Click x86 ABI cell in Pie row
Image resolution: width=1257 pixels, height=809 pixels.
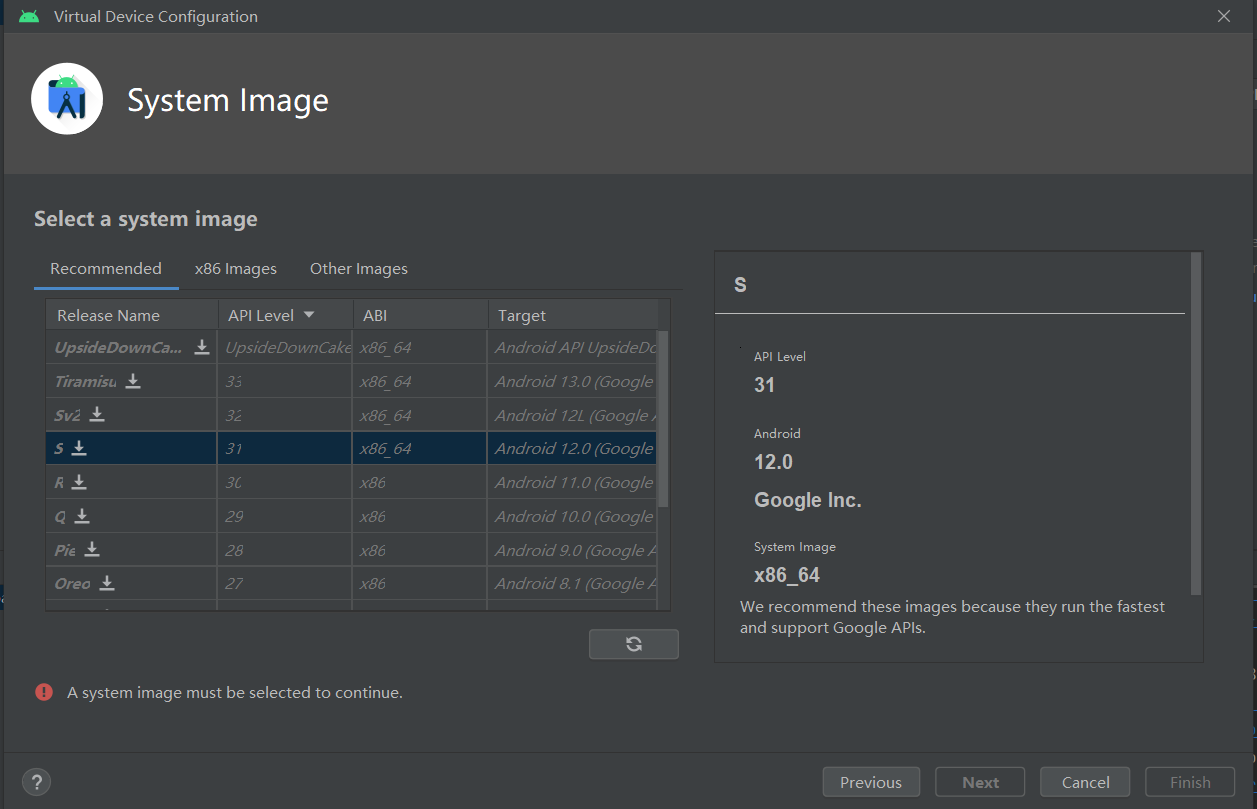[420, 550]
